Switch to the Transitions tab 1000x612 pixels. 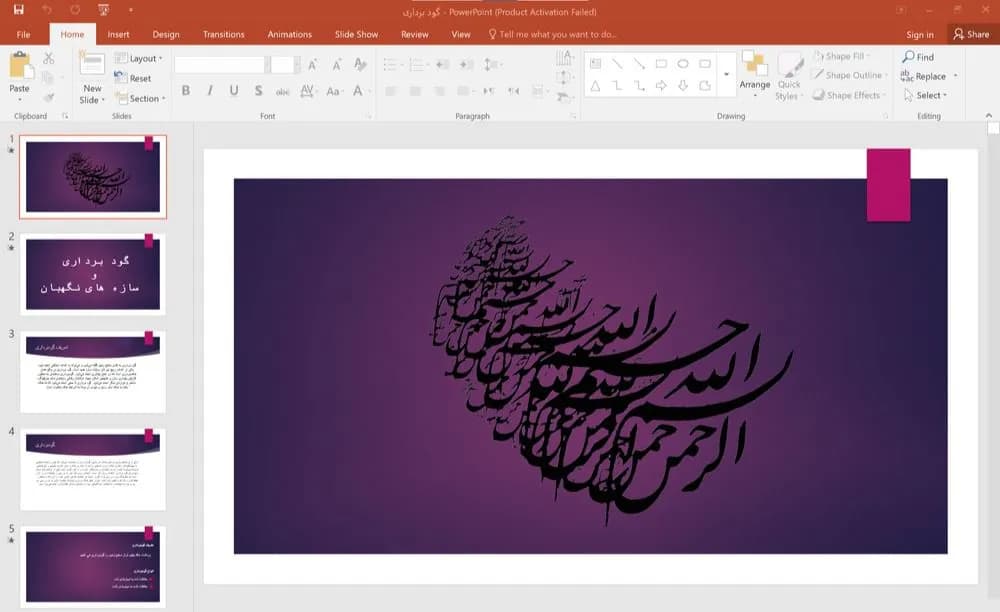click(223, 34)
